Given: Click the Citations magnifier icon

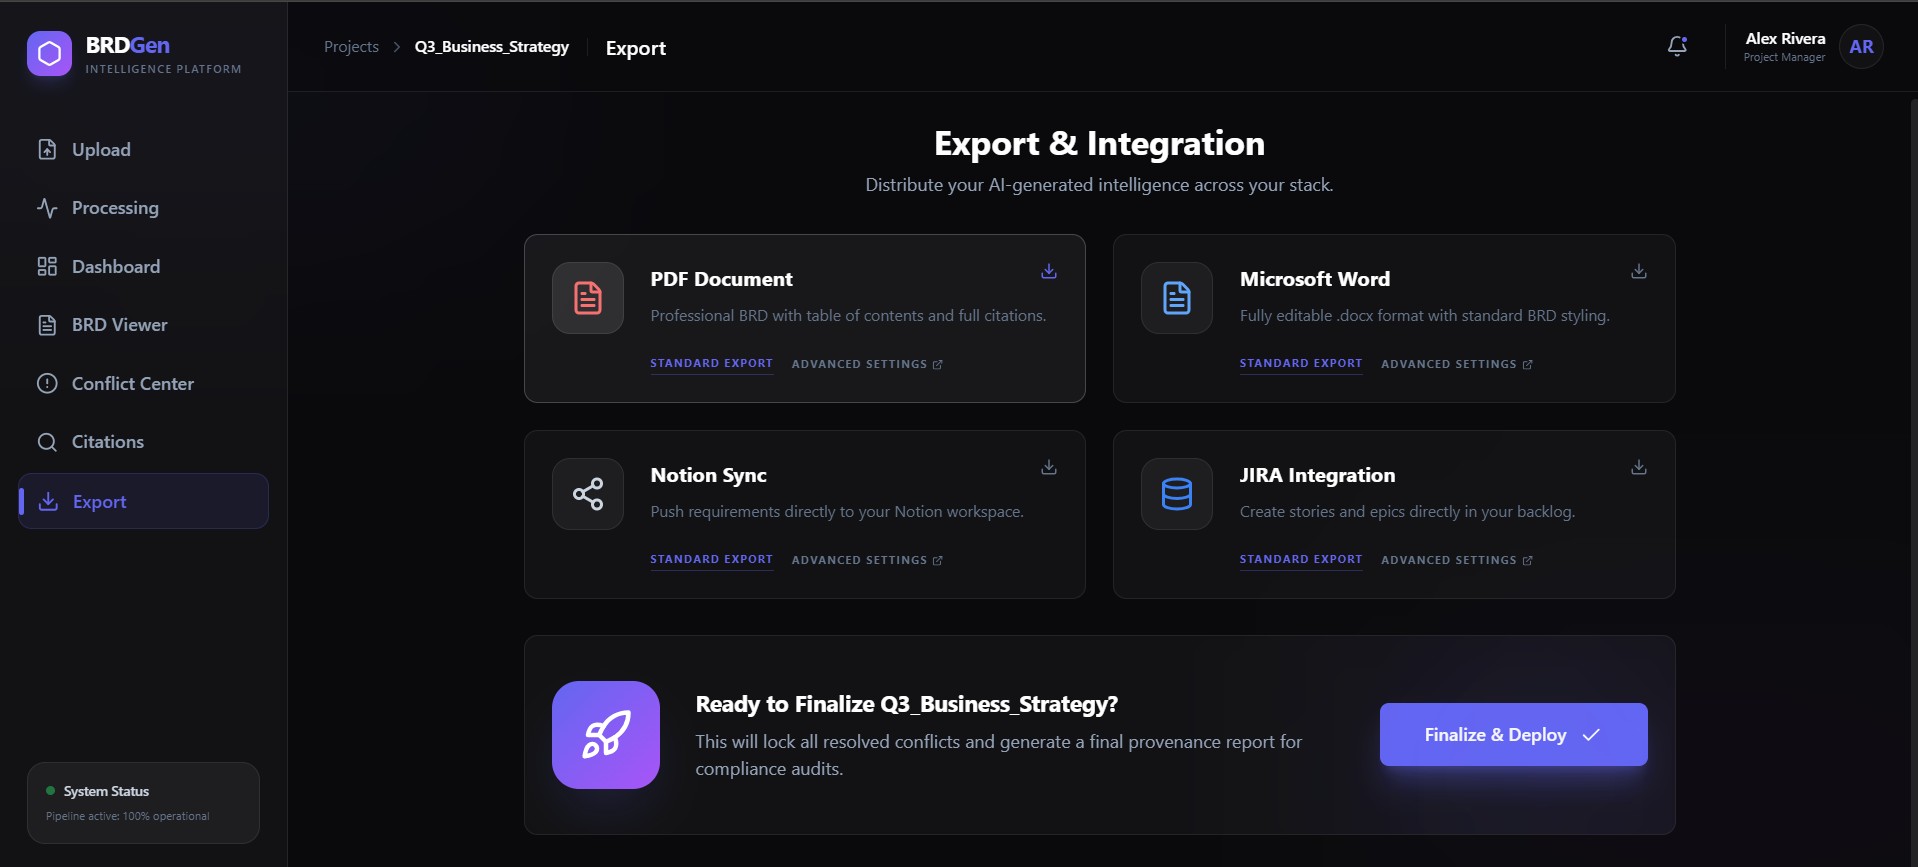Looking at the screenshot, I should point(47,442).
